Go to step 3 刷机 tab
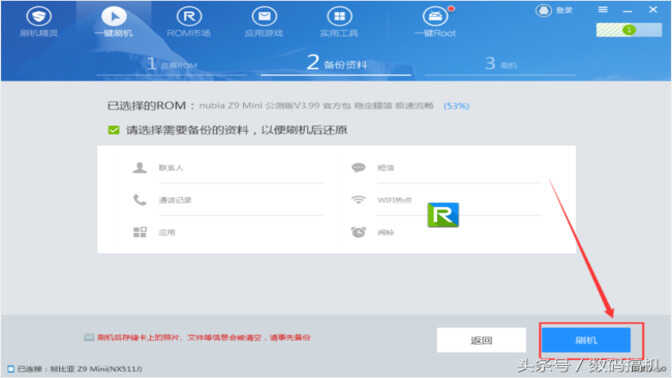672x378 pixels. (501, 64)
